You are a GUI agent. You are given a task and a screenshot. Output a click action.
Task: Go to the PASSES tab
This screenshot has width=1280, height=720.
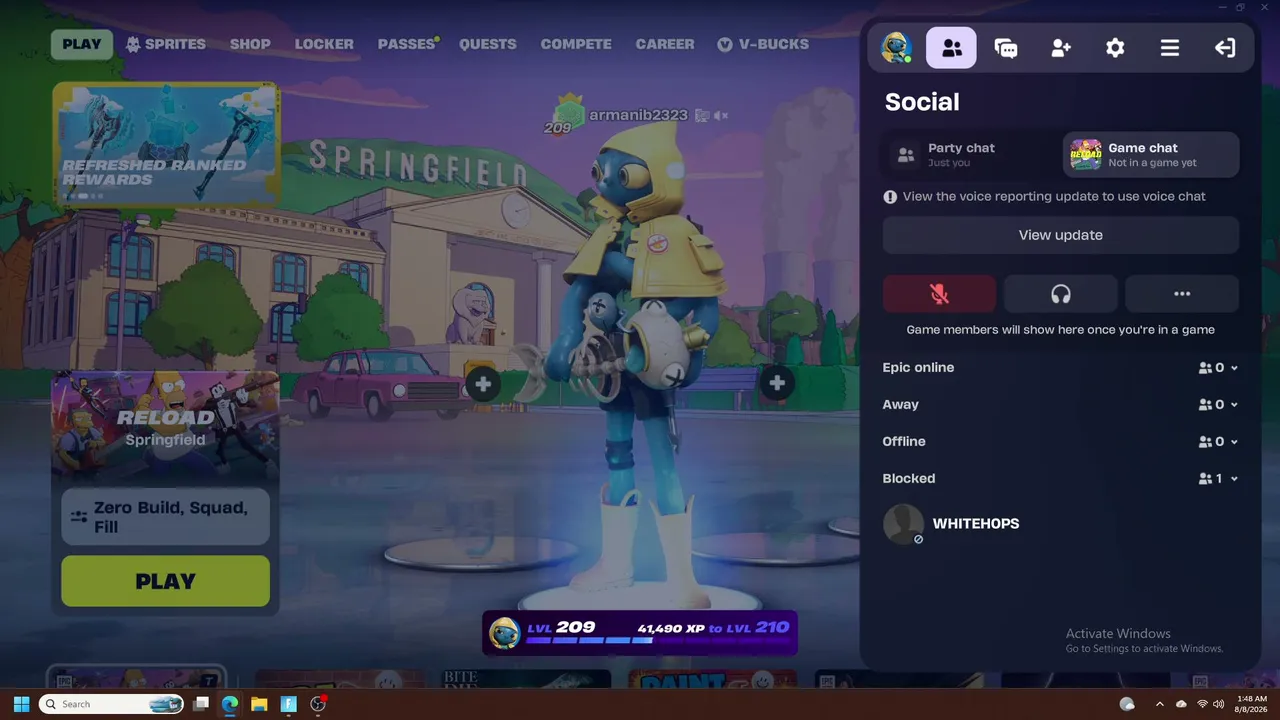[407, 44]
